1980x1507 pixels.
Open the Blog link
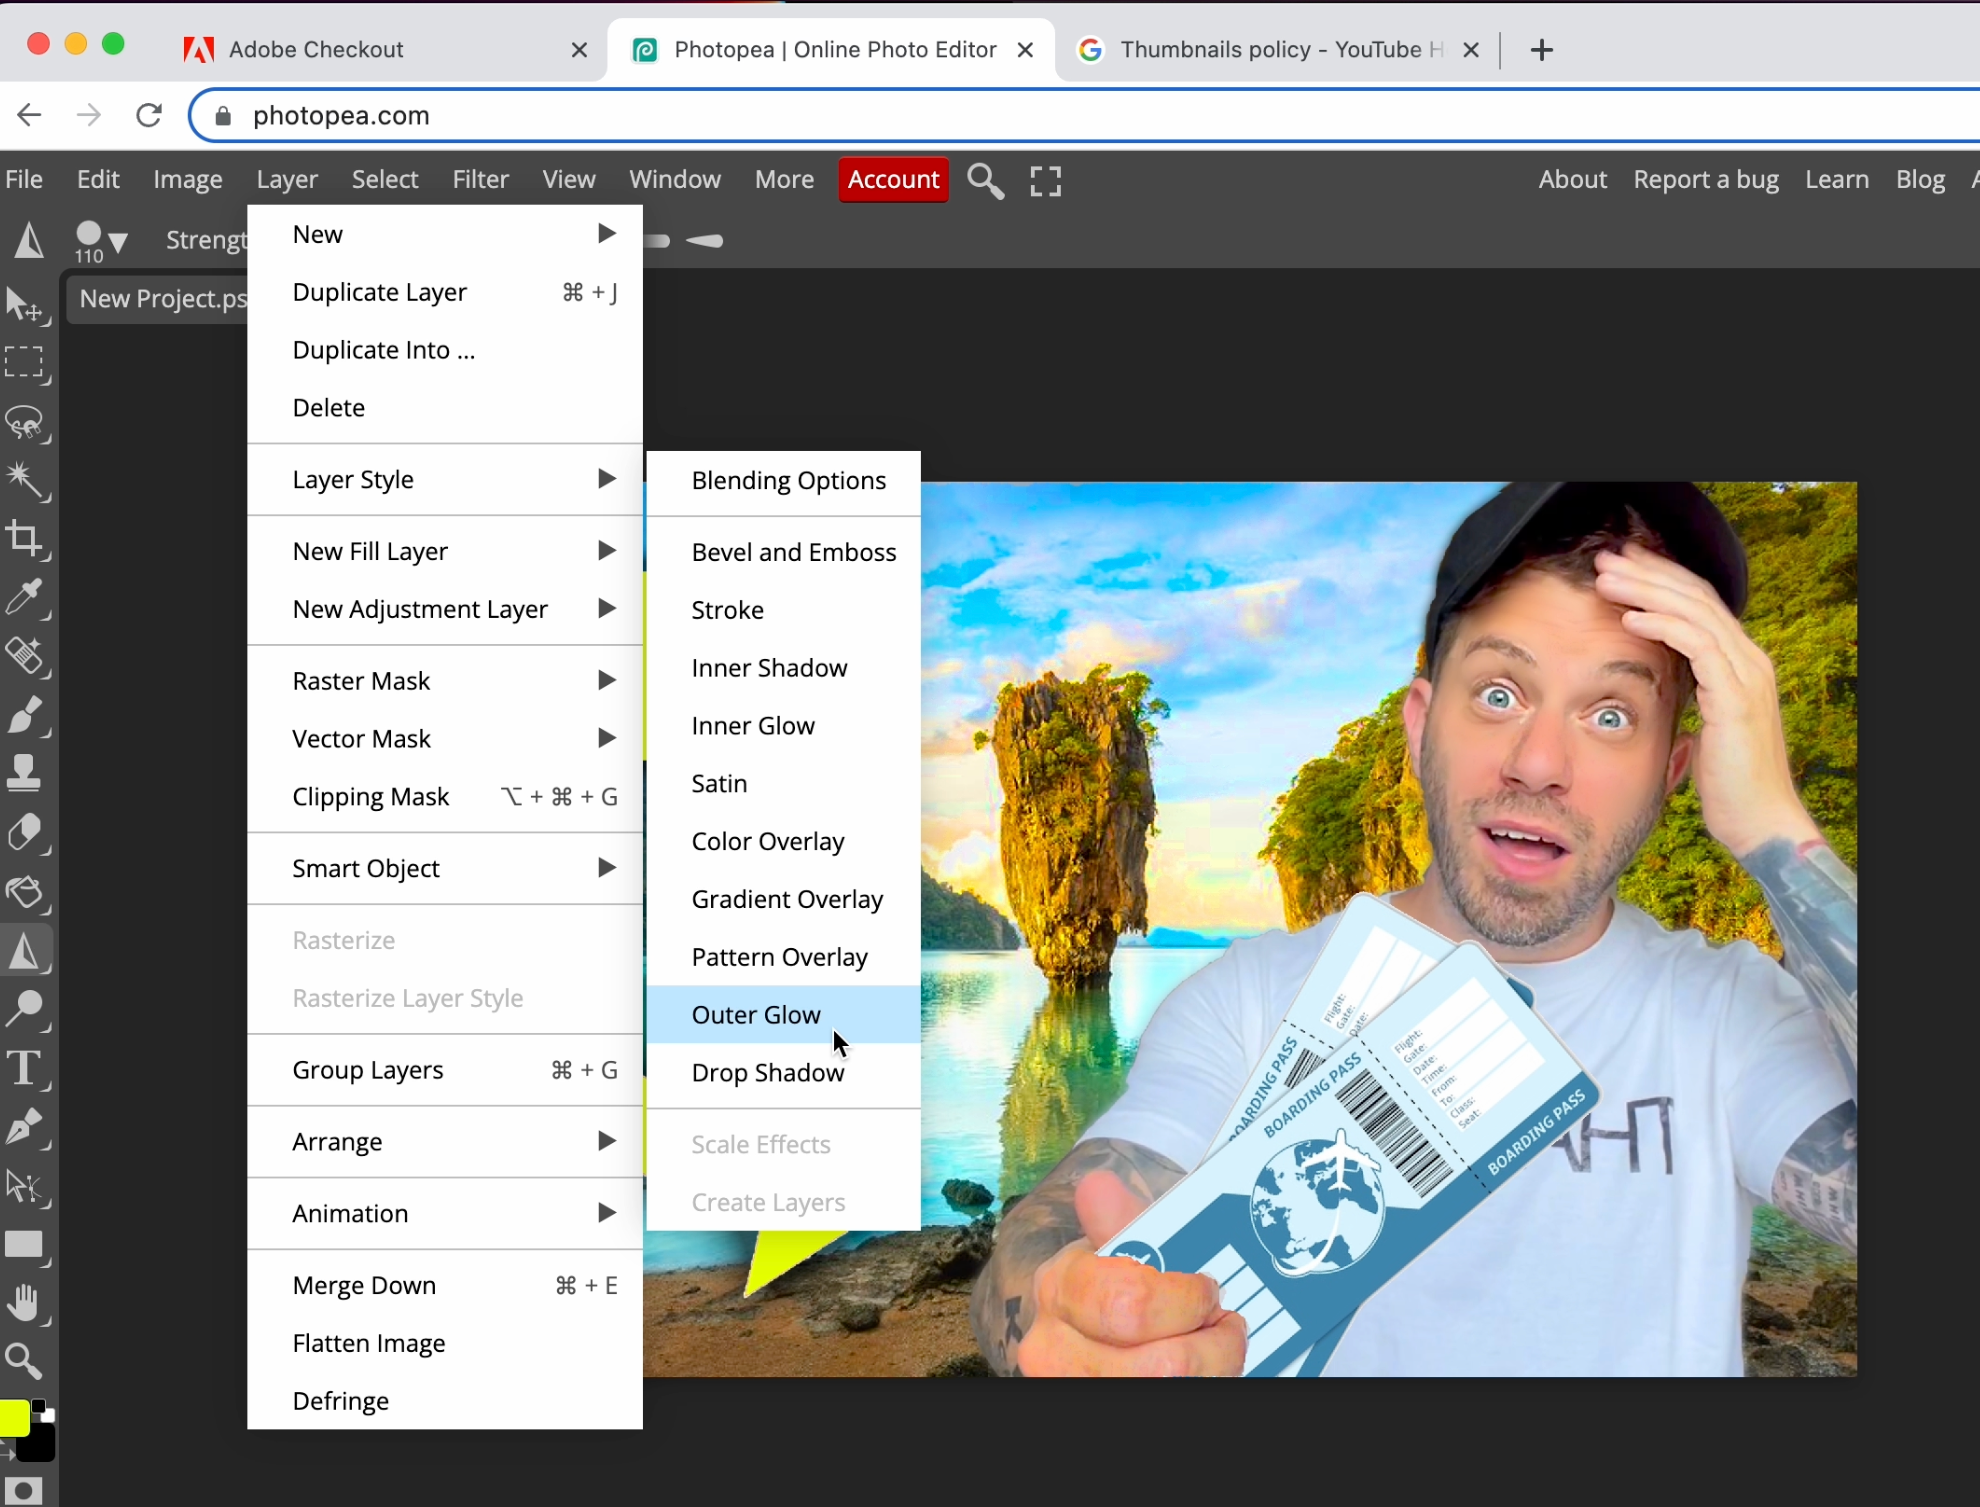click(1920, 180)
